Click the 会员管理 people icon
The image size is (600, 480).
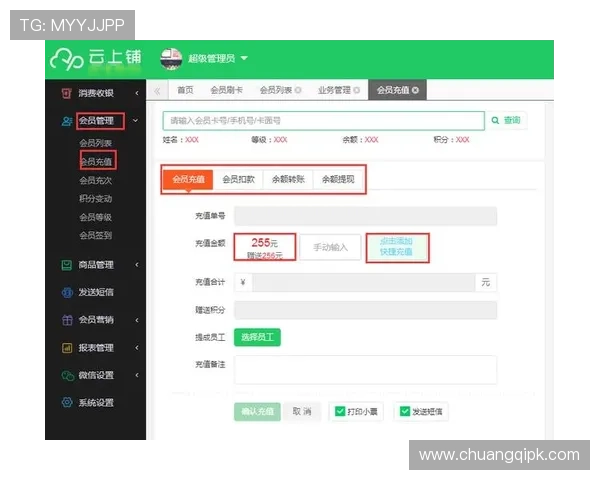67,121
